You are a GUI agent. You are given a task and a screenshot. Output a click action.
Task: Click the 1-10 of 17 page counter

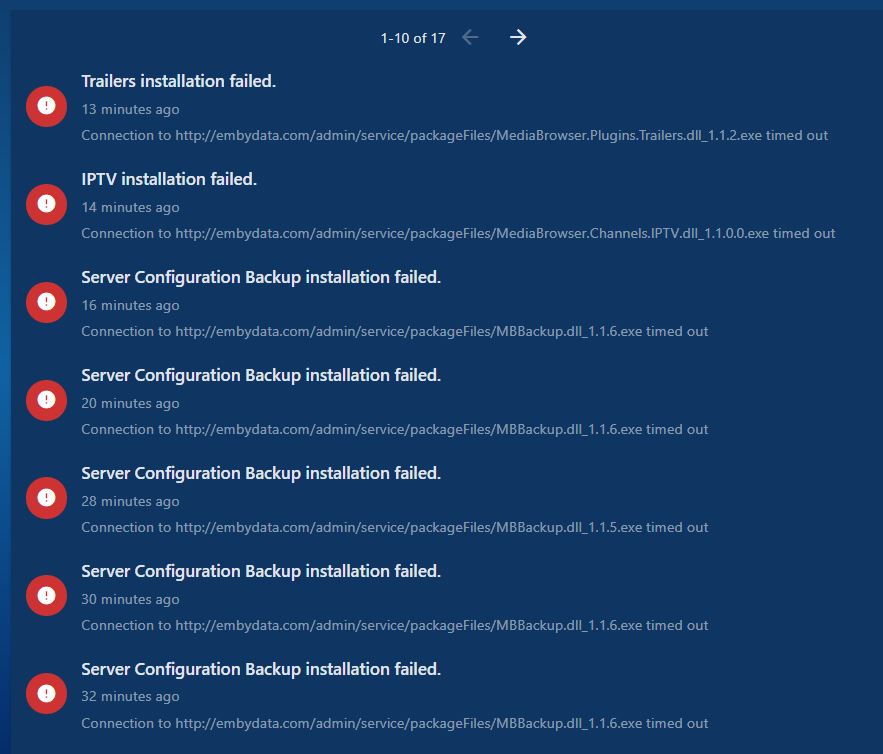coord(413,38)
